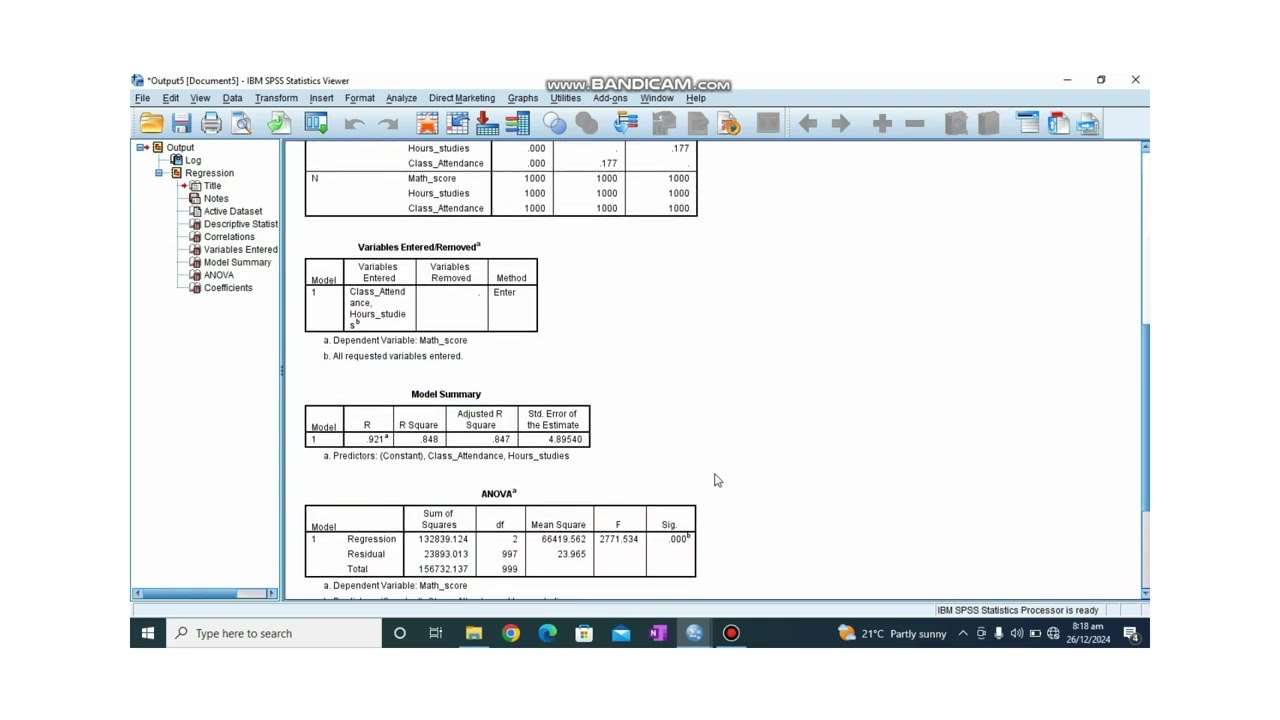Open the Direct Marketing menu
This screenshot has width=1280, height=720.
462,98
